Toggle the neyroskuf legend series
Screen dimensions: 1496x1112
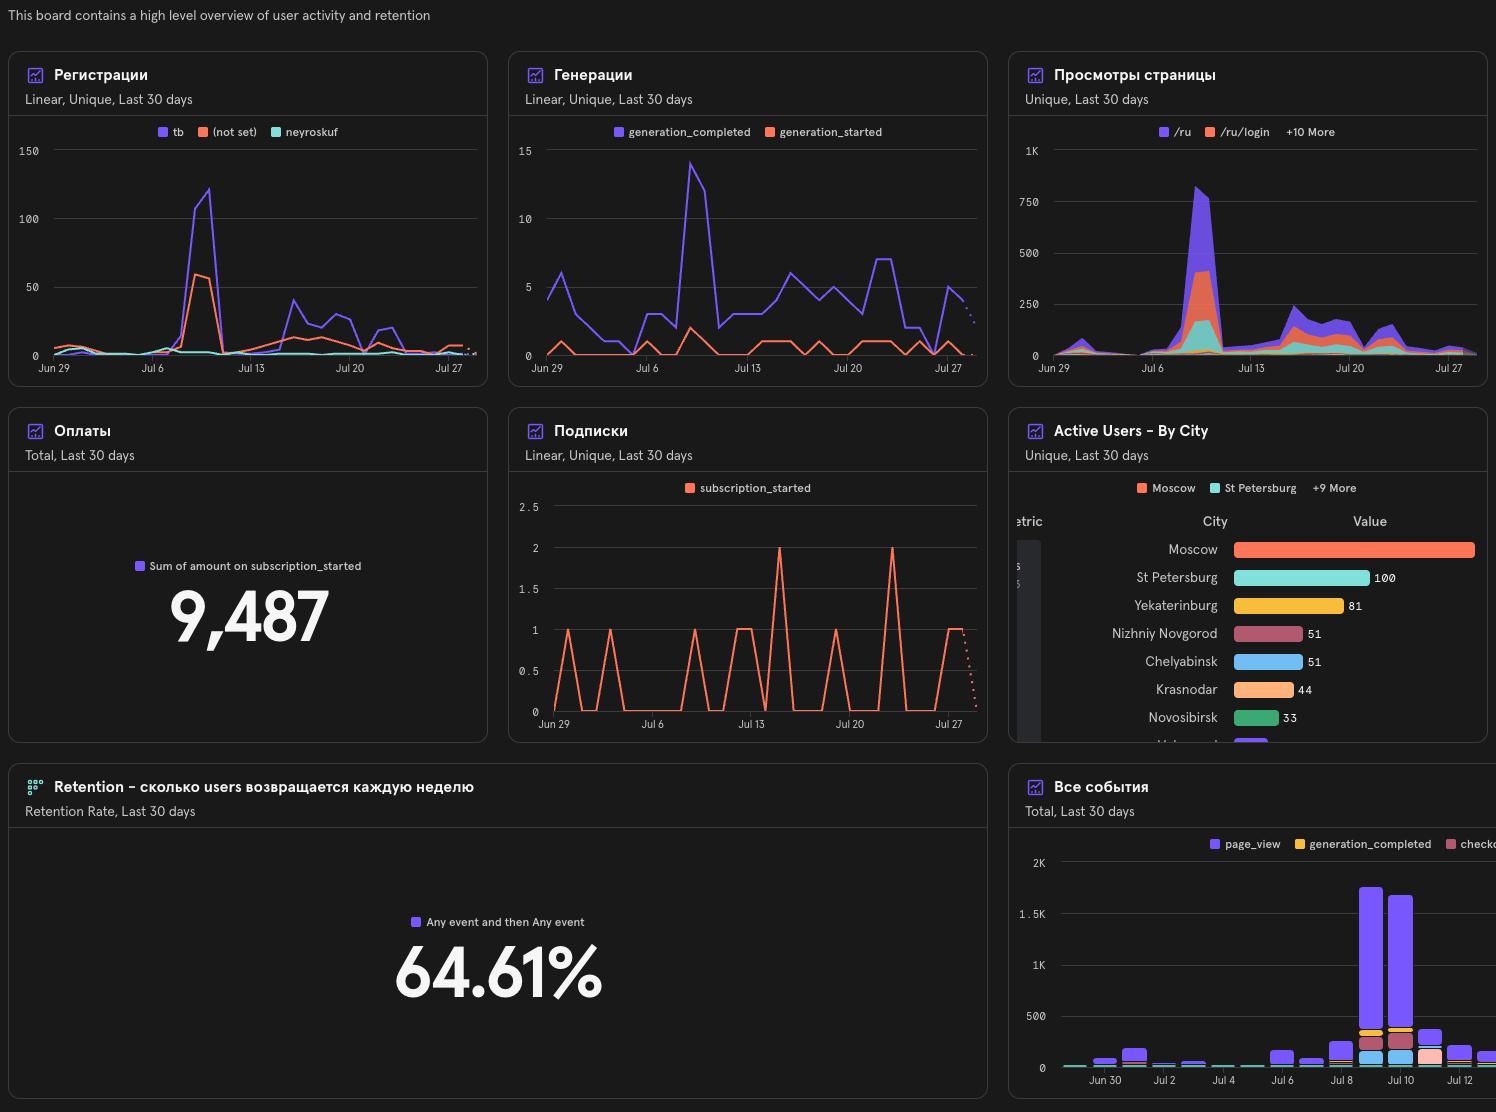tap(304, 132)
